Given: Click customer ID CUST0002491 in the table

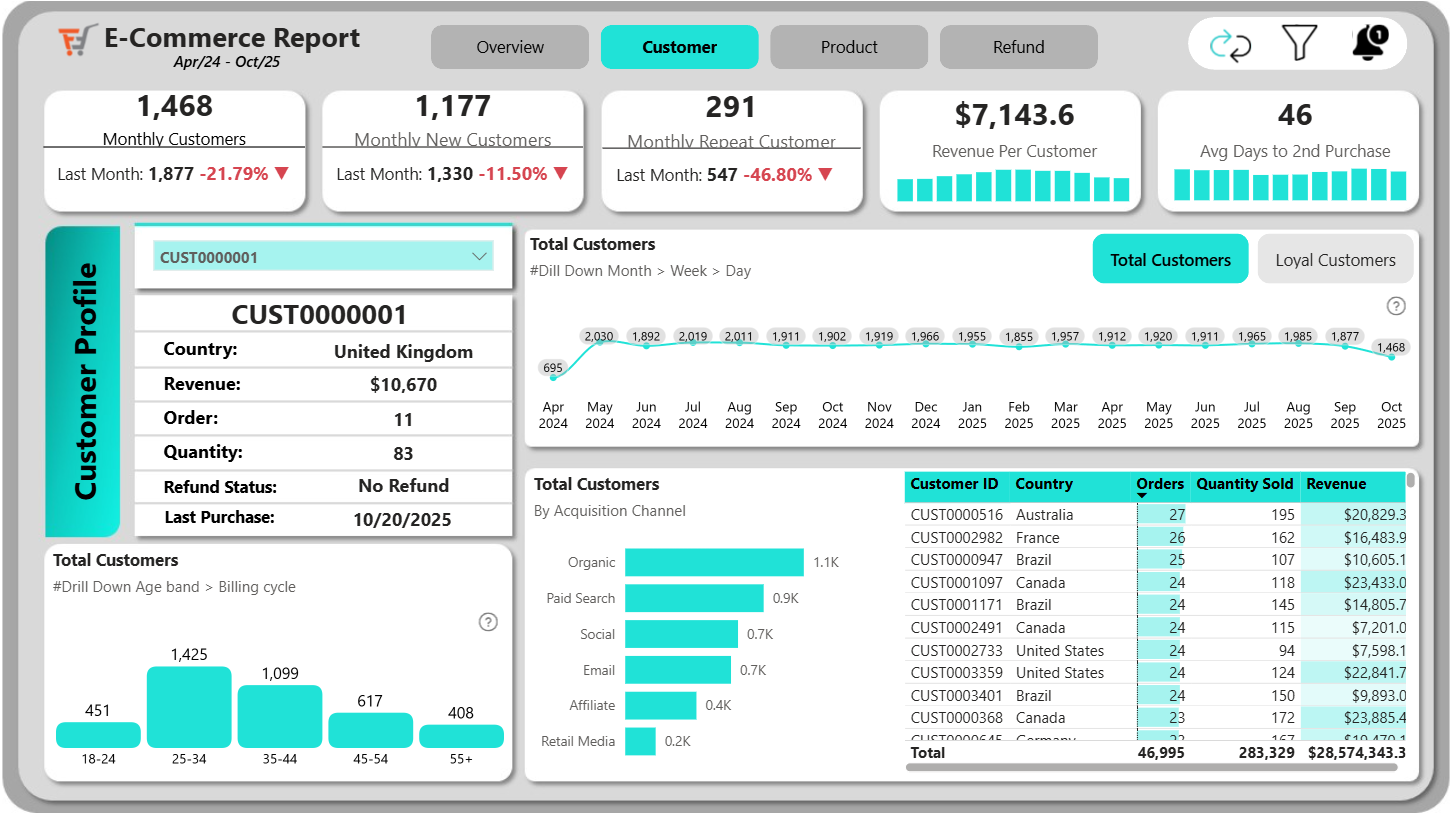Looking at the screenshot, I should [x=955, y=627].
